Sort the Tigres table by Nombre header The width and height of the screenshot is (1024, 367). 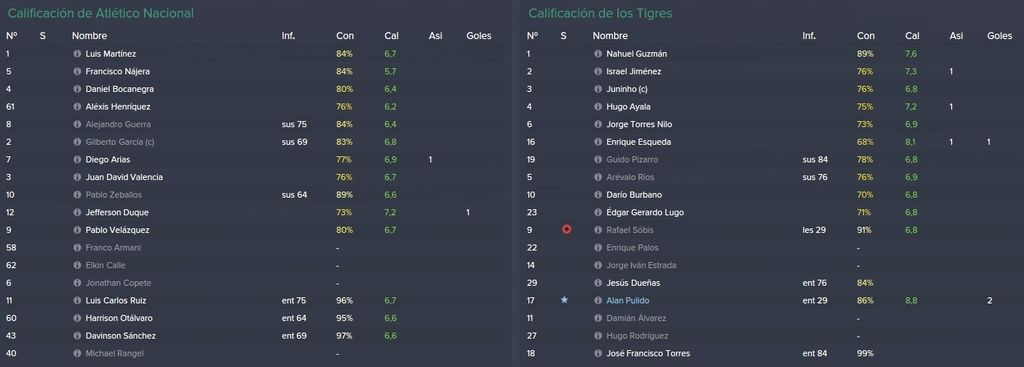point(610,36)
